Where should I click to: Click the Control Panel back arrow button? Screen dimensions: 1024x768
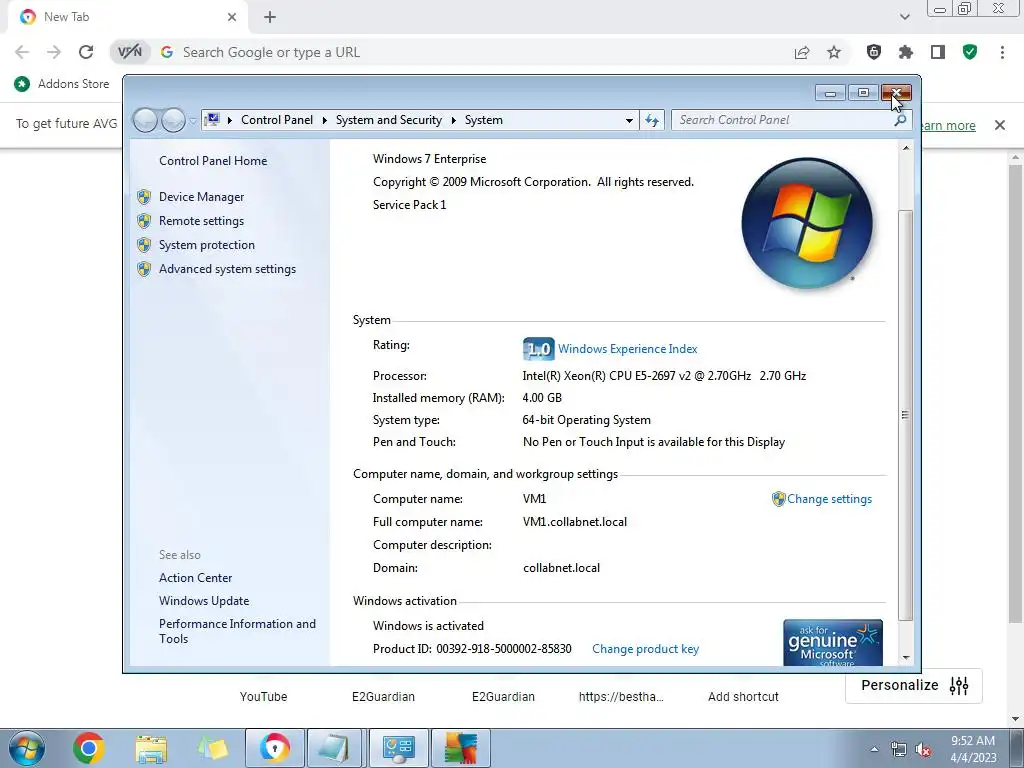pos(145,120)
